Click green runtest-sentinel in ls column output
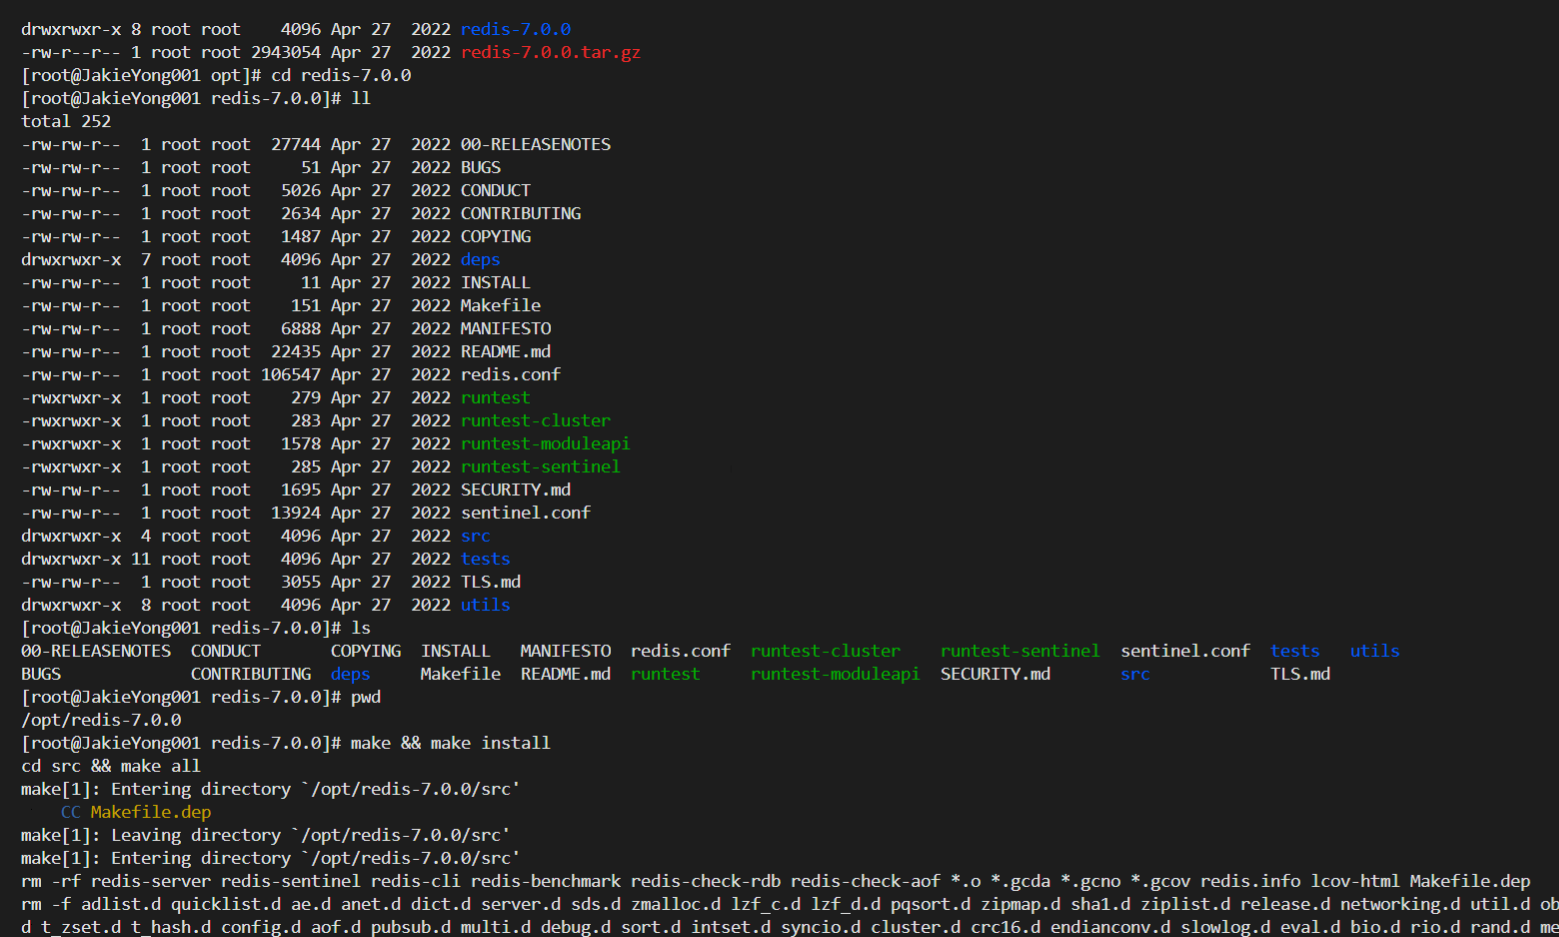Screen dimensions: 1559x937 click(x=1021, y=650)
